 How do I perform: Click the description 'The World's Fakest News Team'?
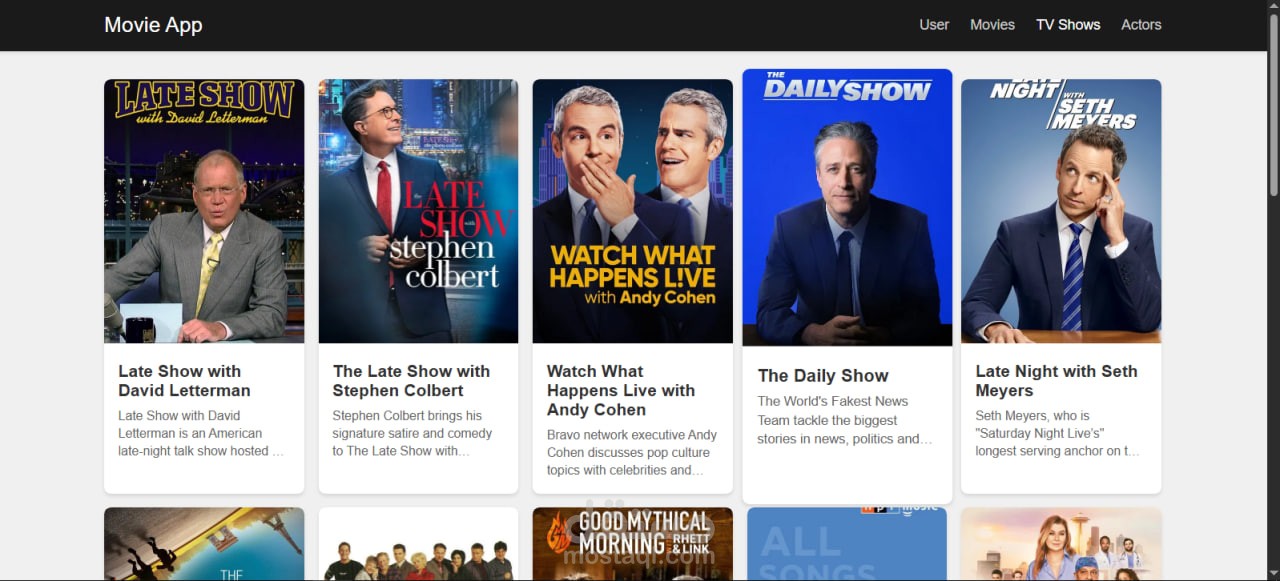point(845,420)
